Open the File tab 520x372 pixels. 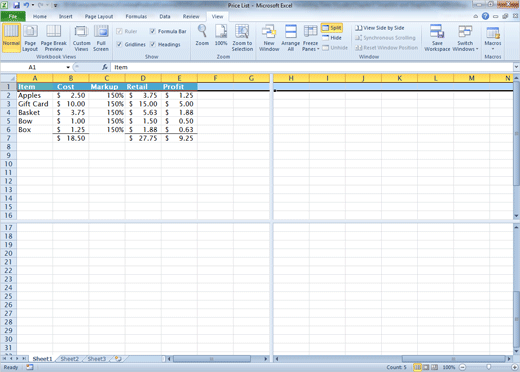[x=13, y=16]
